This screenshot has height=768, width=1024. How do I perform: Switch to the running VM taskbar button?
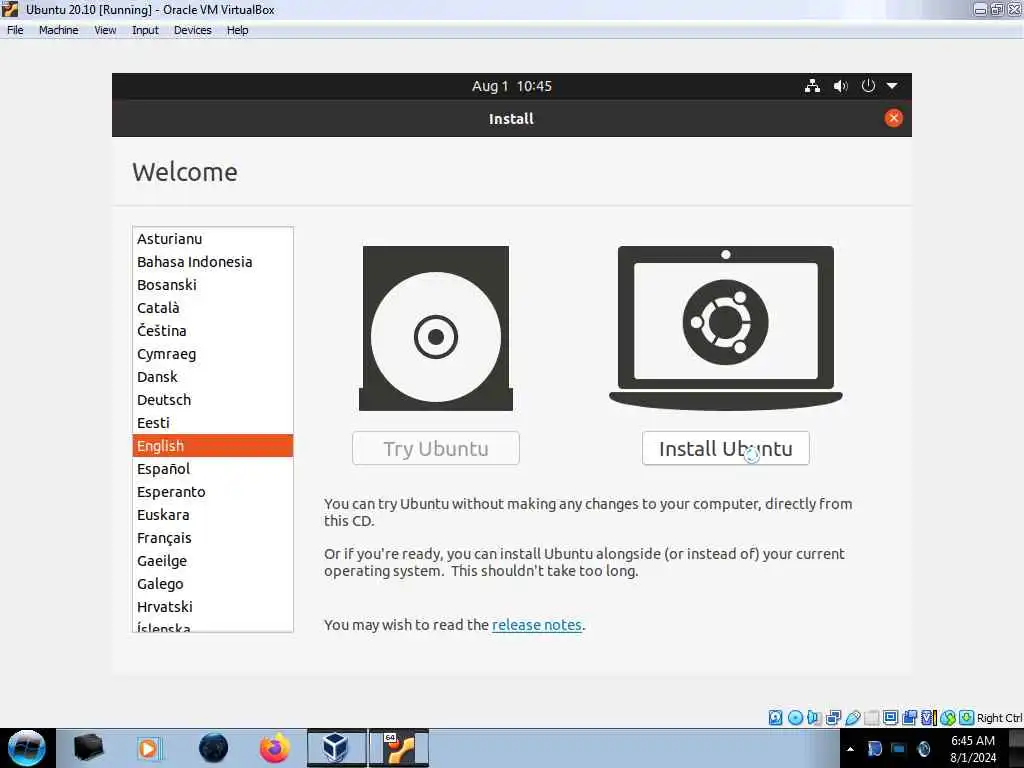point(399,748)
